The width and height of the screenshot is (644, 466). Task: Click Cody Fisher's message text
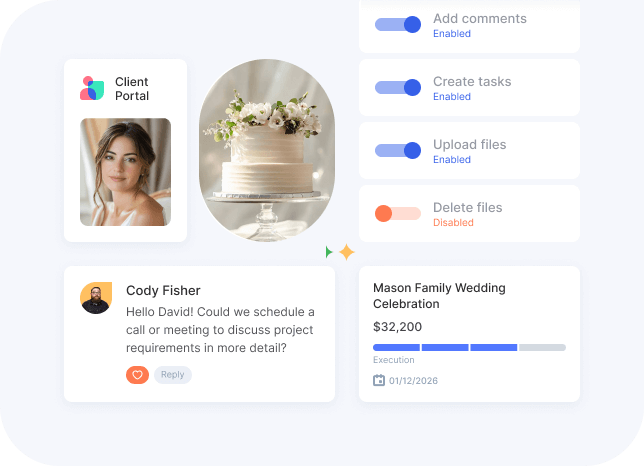[220, 330]
